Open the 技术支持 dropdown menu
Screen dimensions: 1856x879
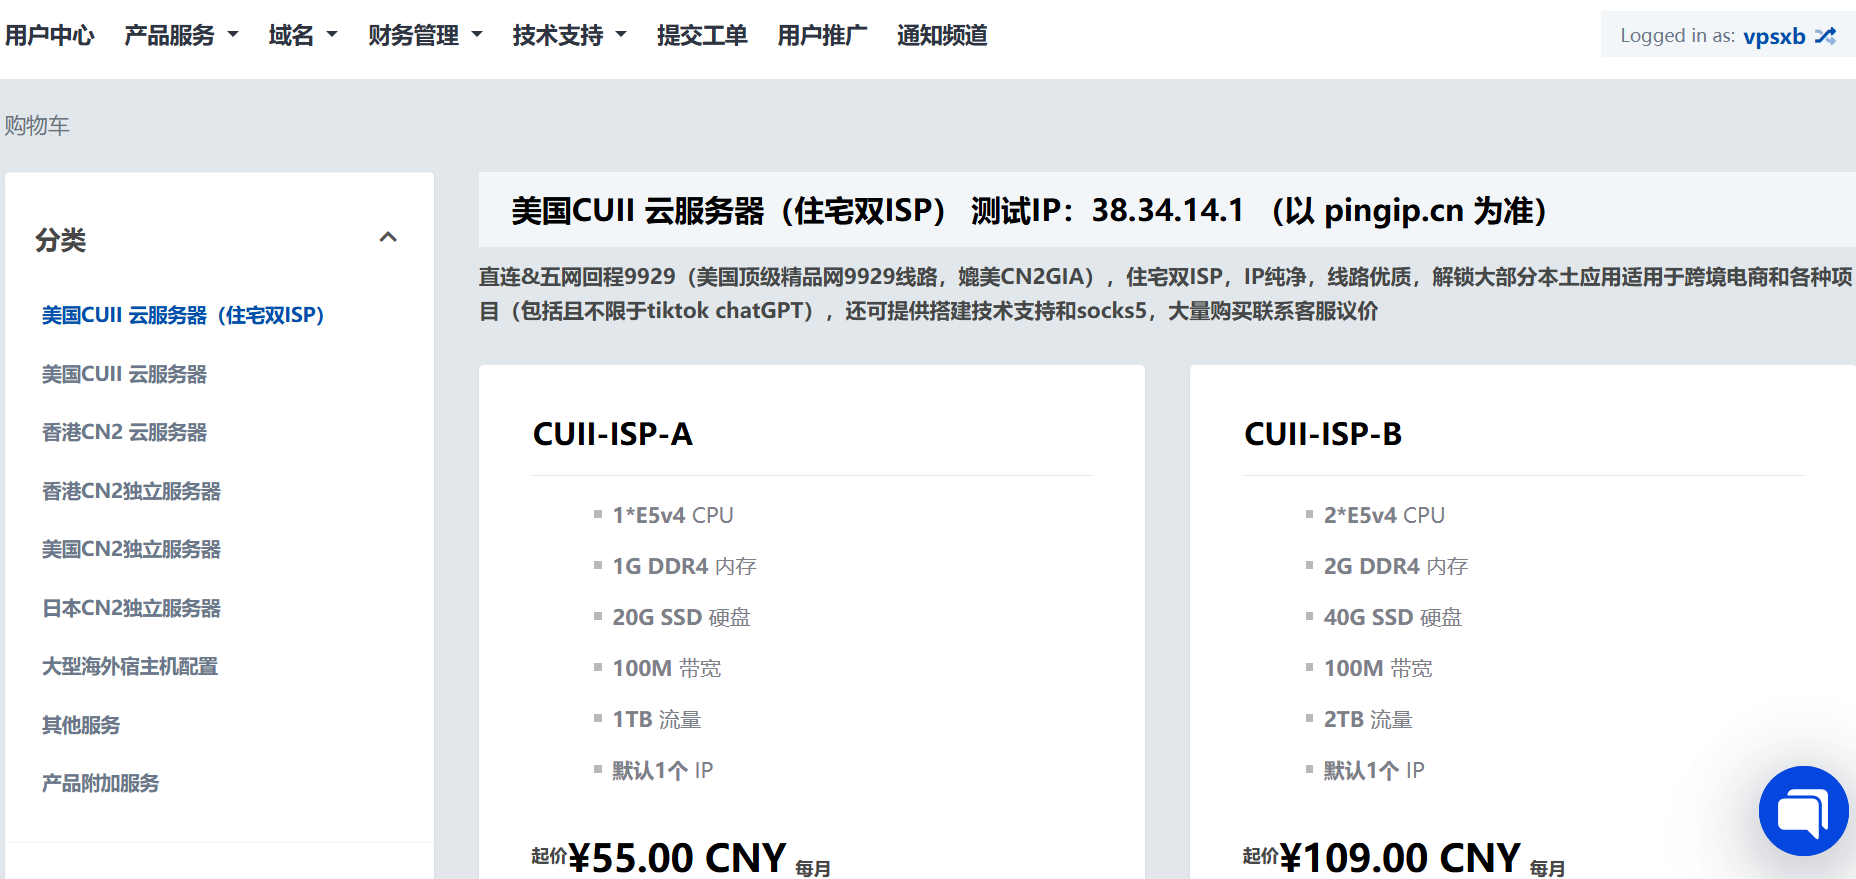(569, 36)
